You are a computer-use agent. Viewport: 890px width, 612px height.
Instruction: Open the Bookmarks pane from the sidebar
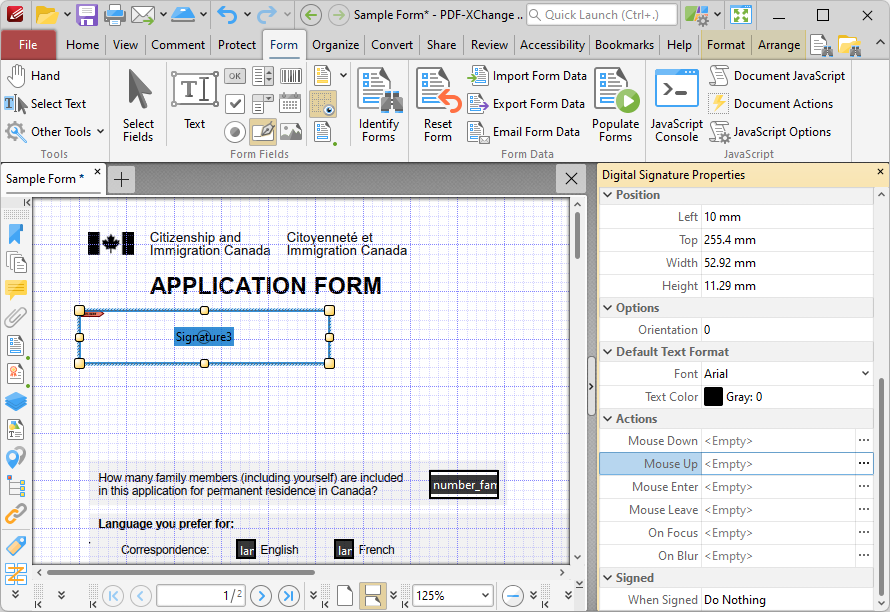[x=16, y=234]
